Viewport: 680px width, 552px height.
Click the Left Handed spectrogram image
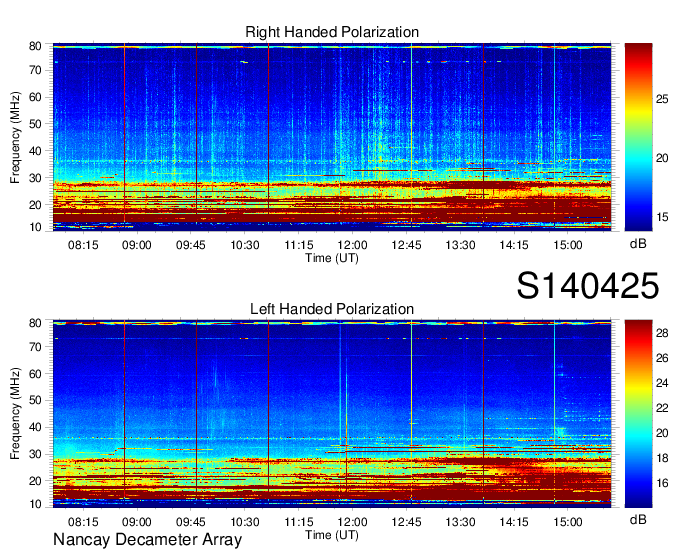(x=332, y=414)
